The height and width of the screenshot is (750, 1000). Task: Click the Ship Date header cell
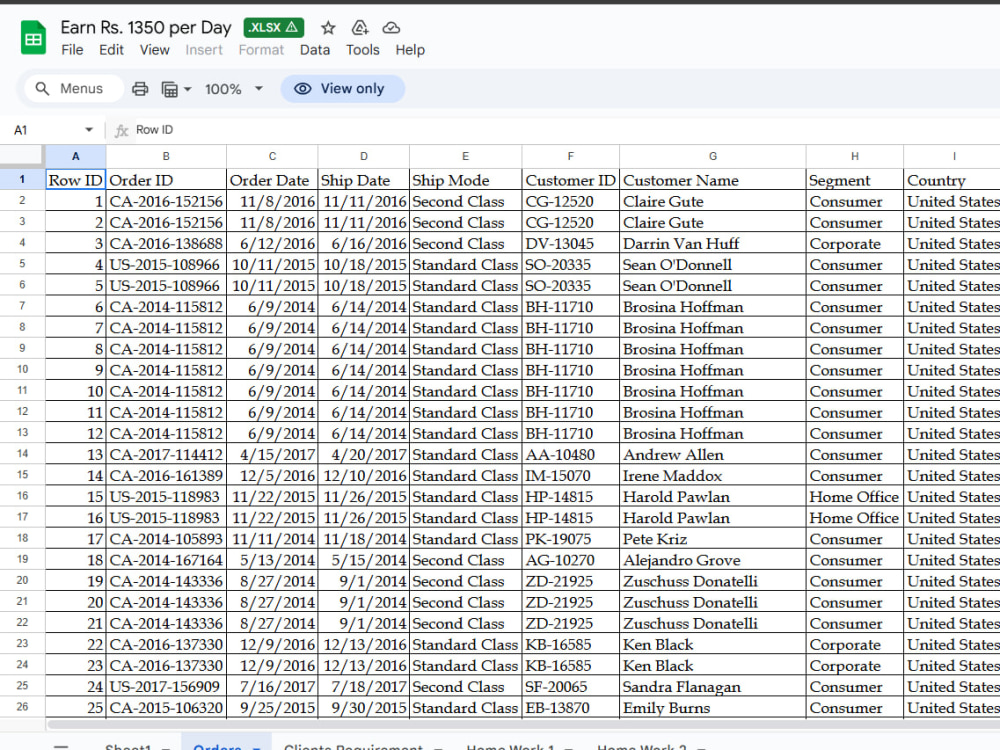tap(364, 180)
